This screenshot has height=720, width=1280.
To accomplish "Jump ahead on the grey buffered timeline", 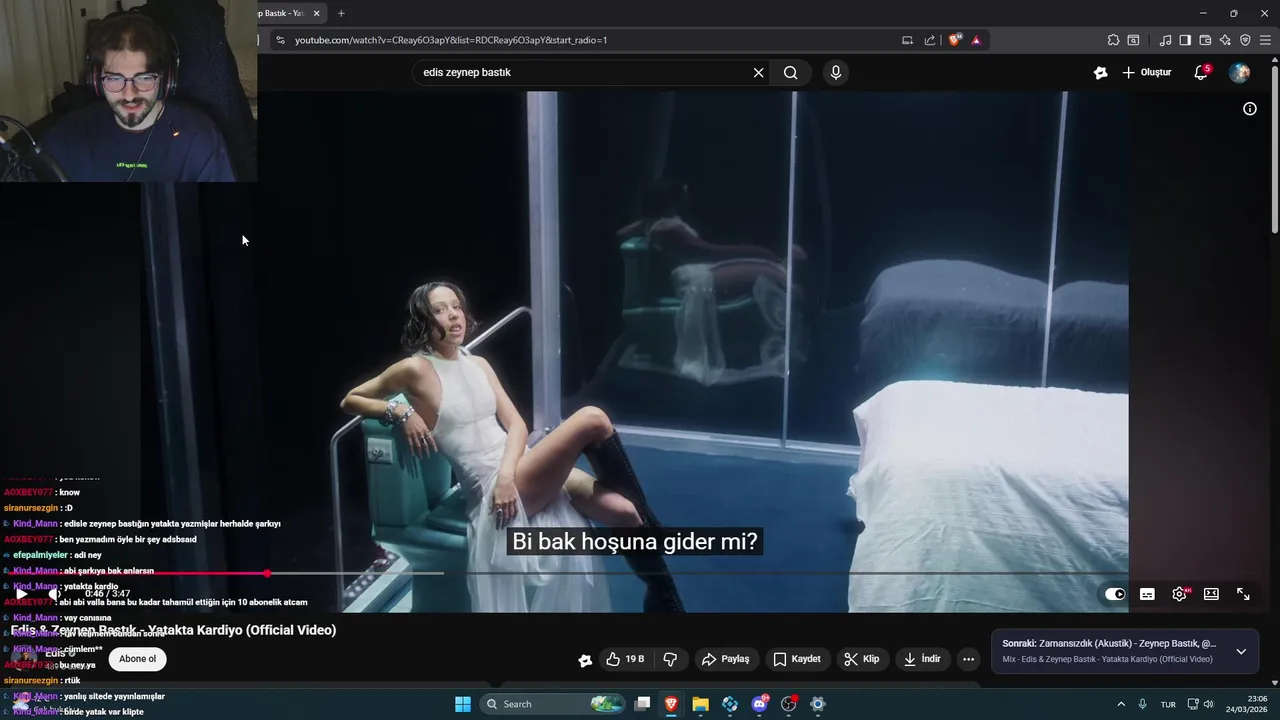I will tap(355, 573).
